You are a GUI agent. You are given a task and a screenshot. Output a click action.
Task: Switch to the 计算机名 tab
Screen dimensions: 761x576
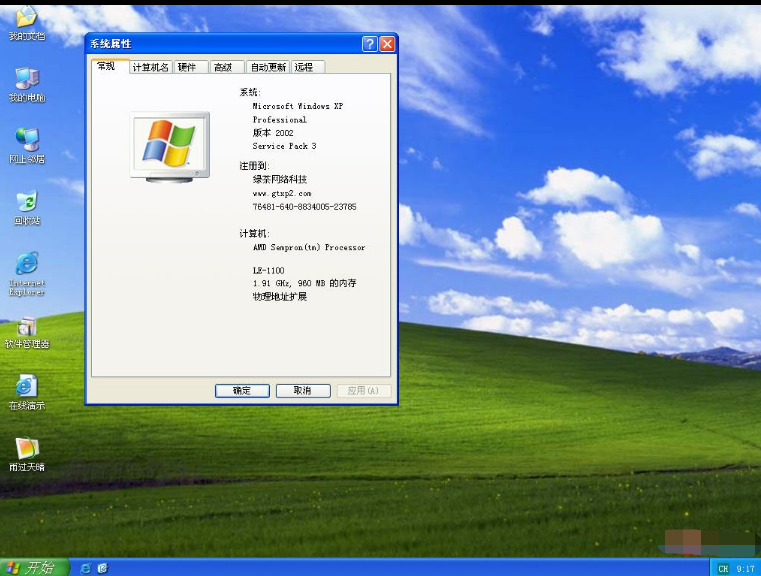150,67
